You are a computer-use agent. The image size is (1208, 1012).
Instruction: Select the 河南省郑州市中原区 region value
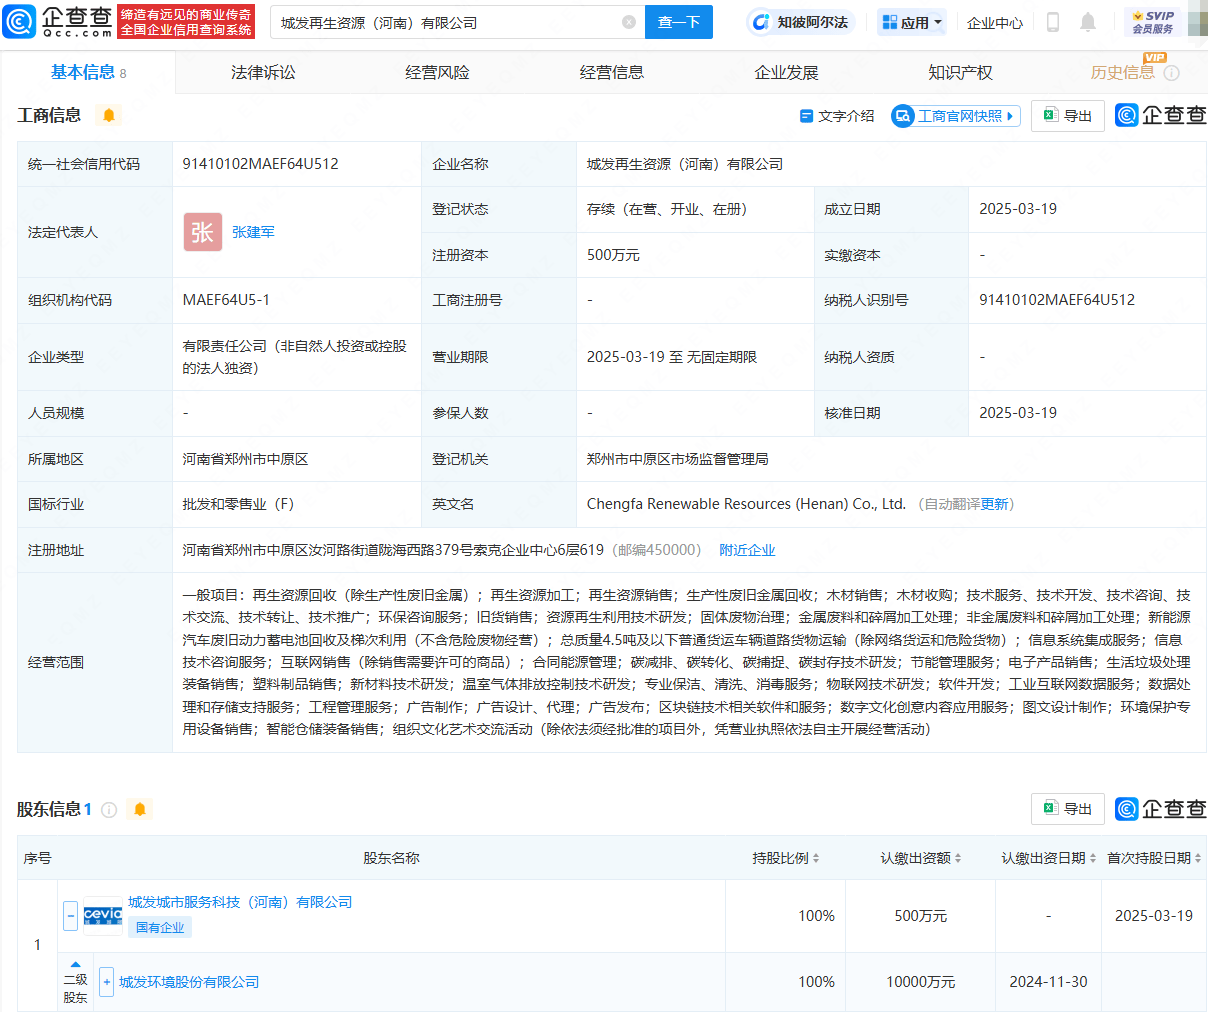click(x=245, y=459)
